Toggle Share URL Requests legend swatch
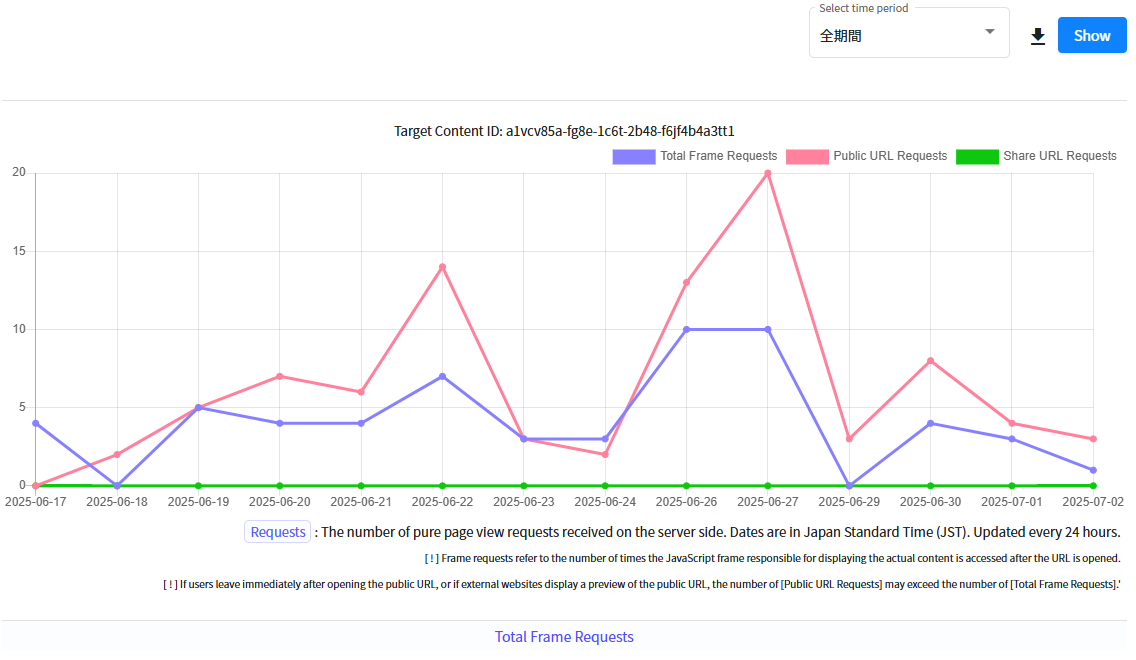This screenshot has width=1136, height=660. pyautogui.click(x=977, y=156)
